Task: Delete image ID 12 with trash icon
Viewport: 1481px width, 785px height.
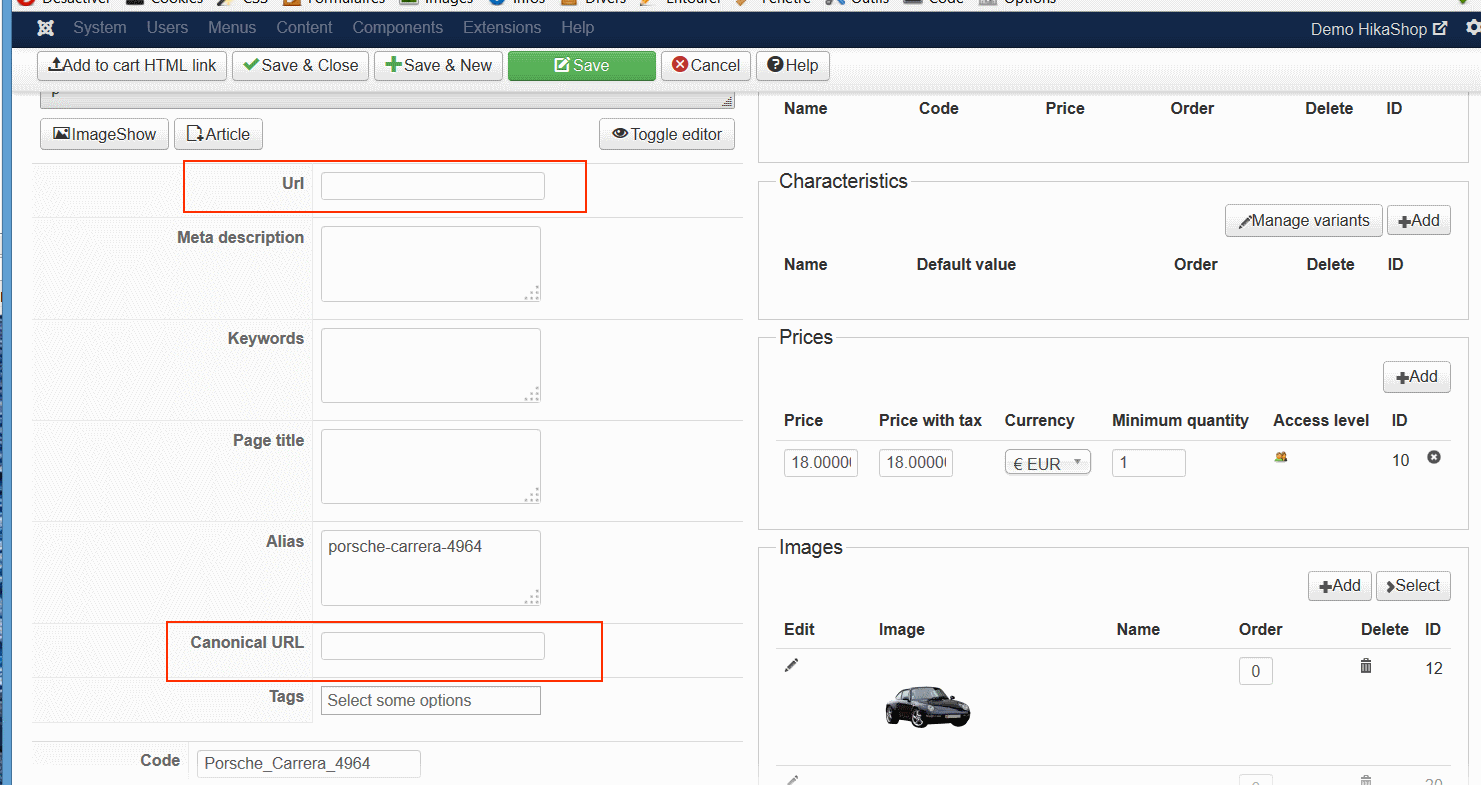Action: 1366,665
